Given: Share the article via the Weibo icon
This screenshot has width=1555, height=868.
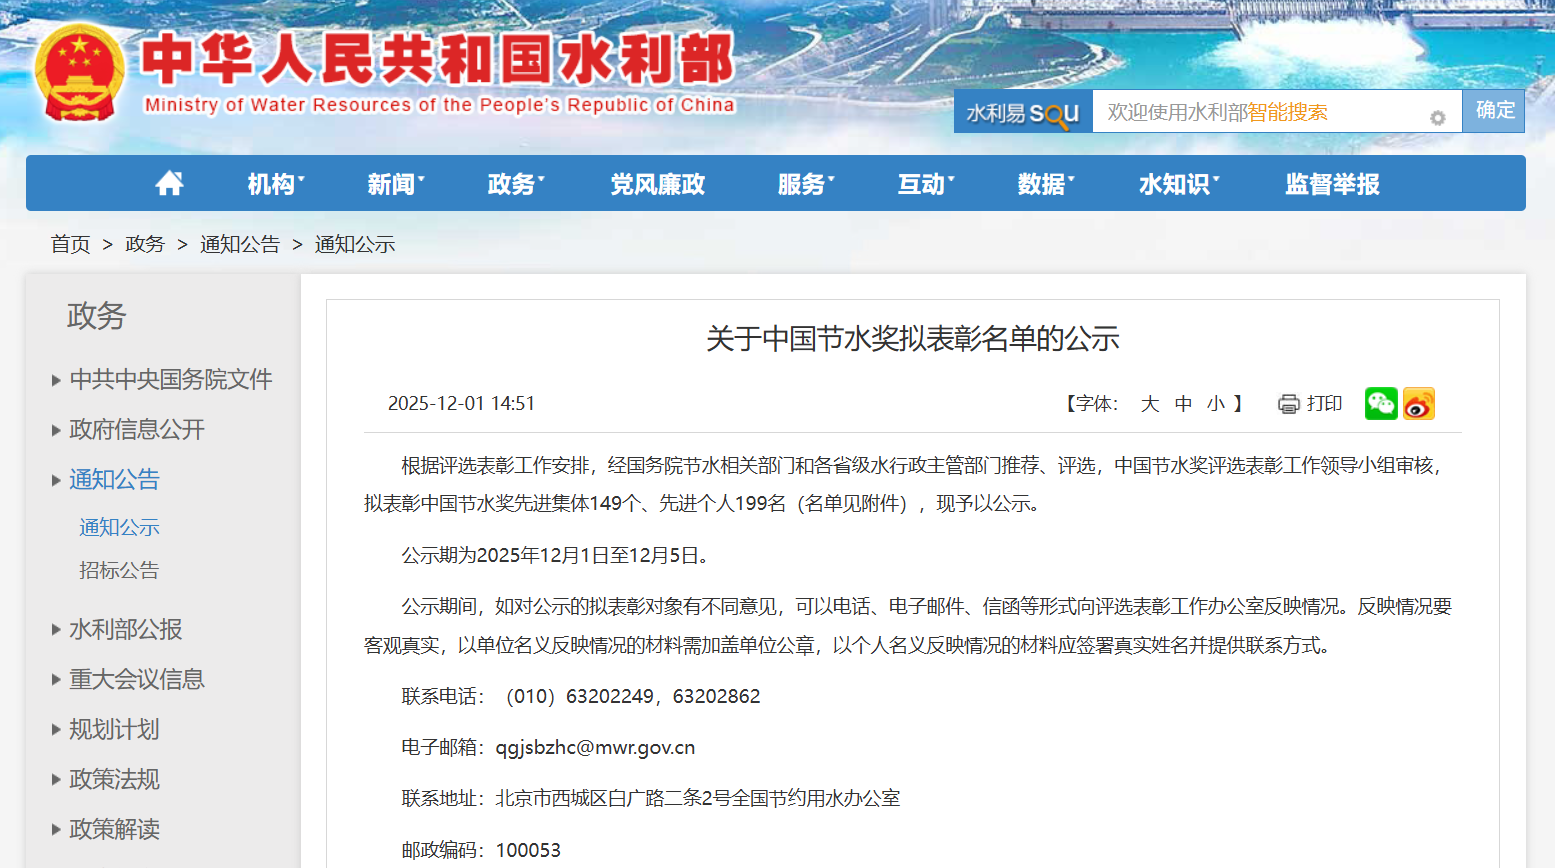Looking at the screenshot, I should pos(1419,403).
